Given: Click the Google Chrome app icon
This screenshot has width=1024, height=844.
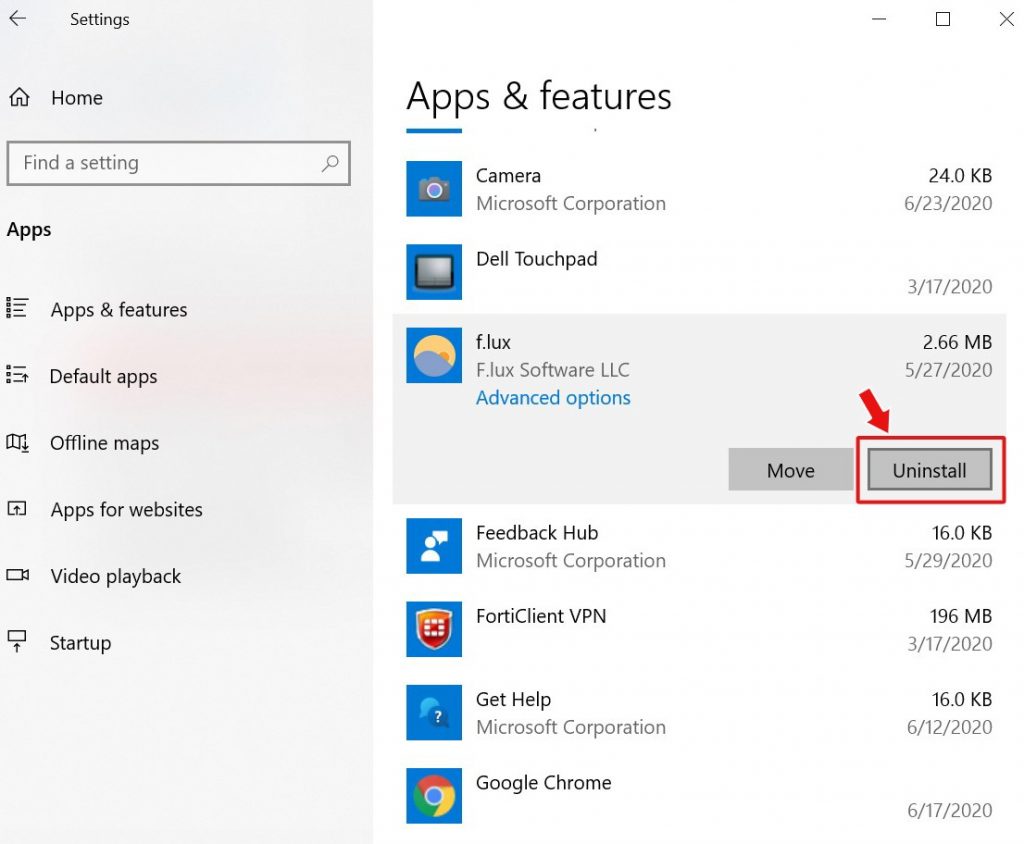Looking at the screenshot, I should 434,796.
